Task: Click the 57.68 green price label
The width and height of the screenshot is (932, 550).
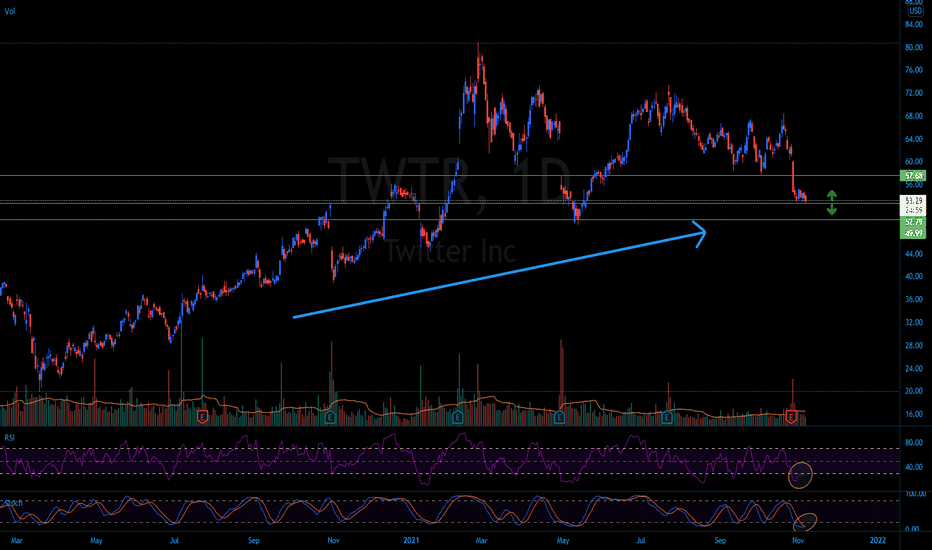Action: click(914, 175)
